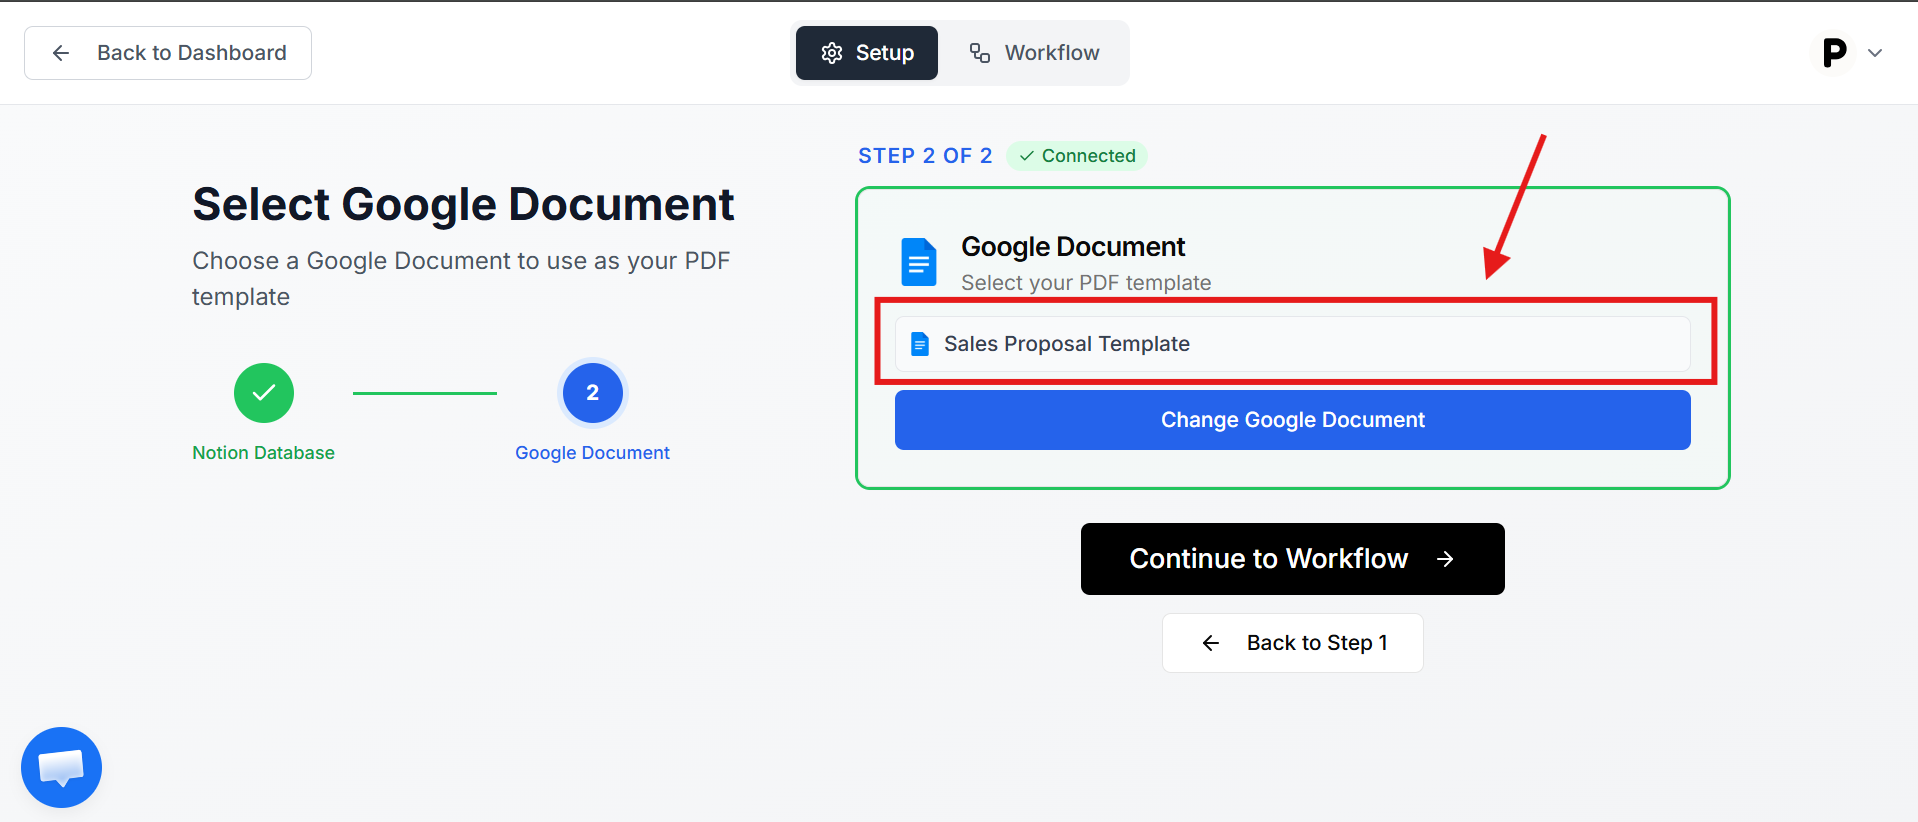Expand the profile dropdown chevron
1918x822 pixels.
point(1875,53)
